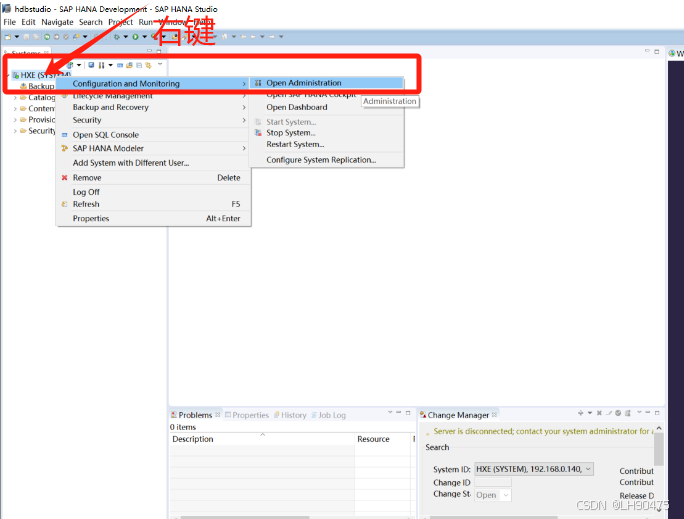Click the Link with Editor arrows icon in Systems toolbar

pyautogui.click(x=148, y=65)
